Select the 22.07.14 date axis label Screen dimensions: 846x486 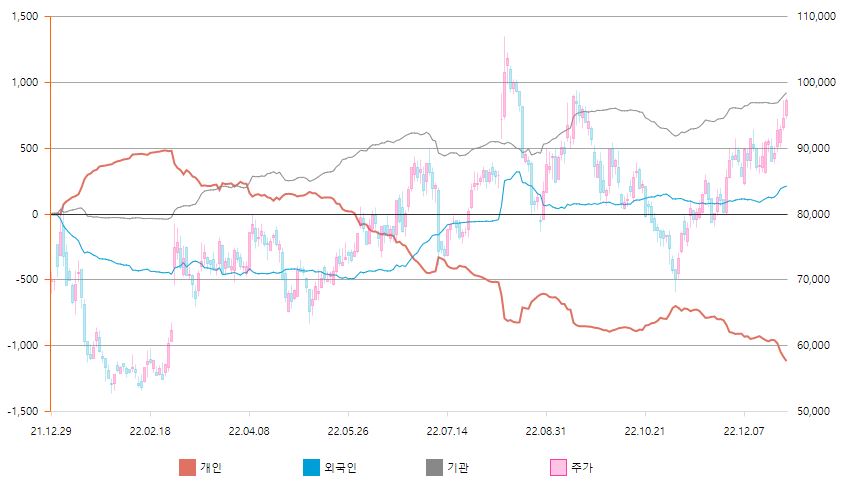click(446, 431)
